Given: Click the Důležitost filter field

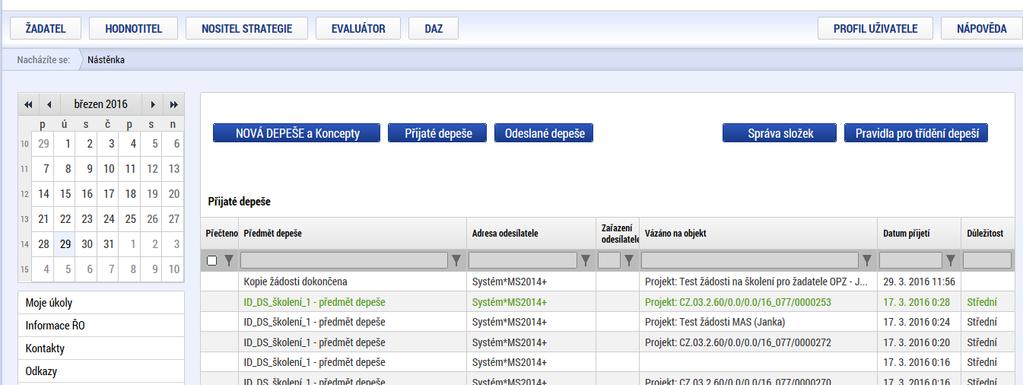Looking at the screenshot, I should 988,261.
